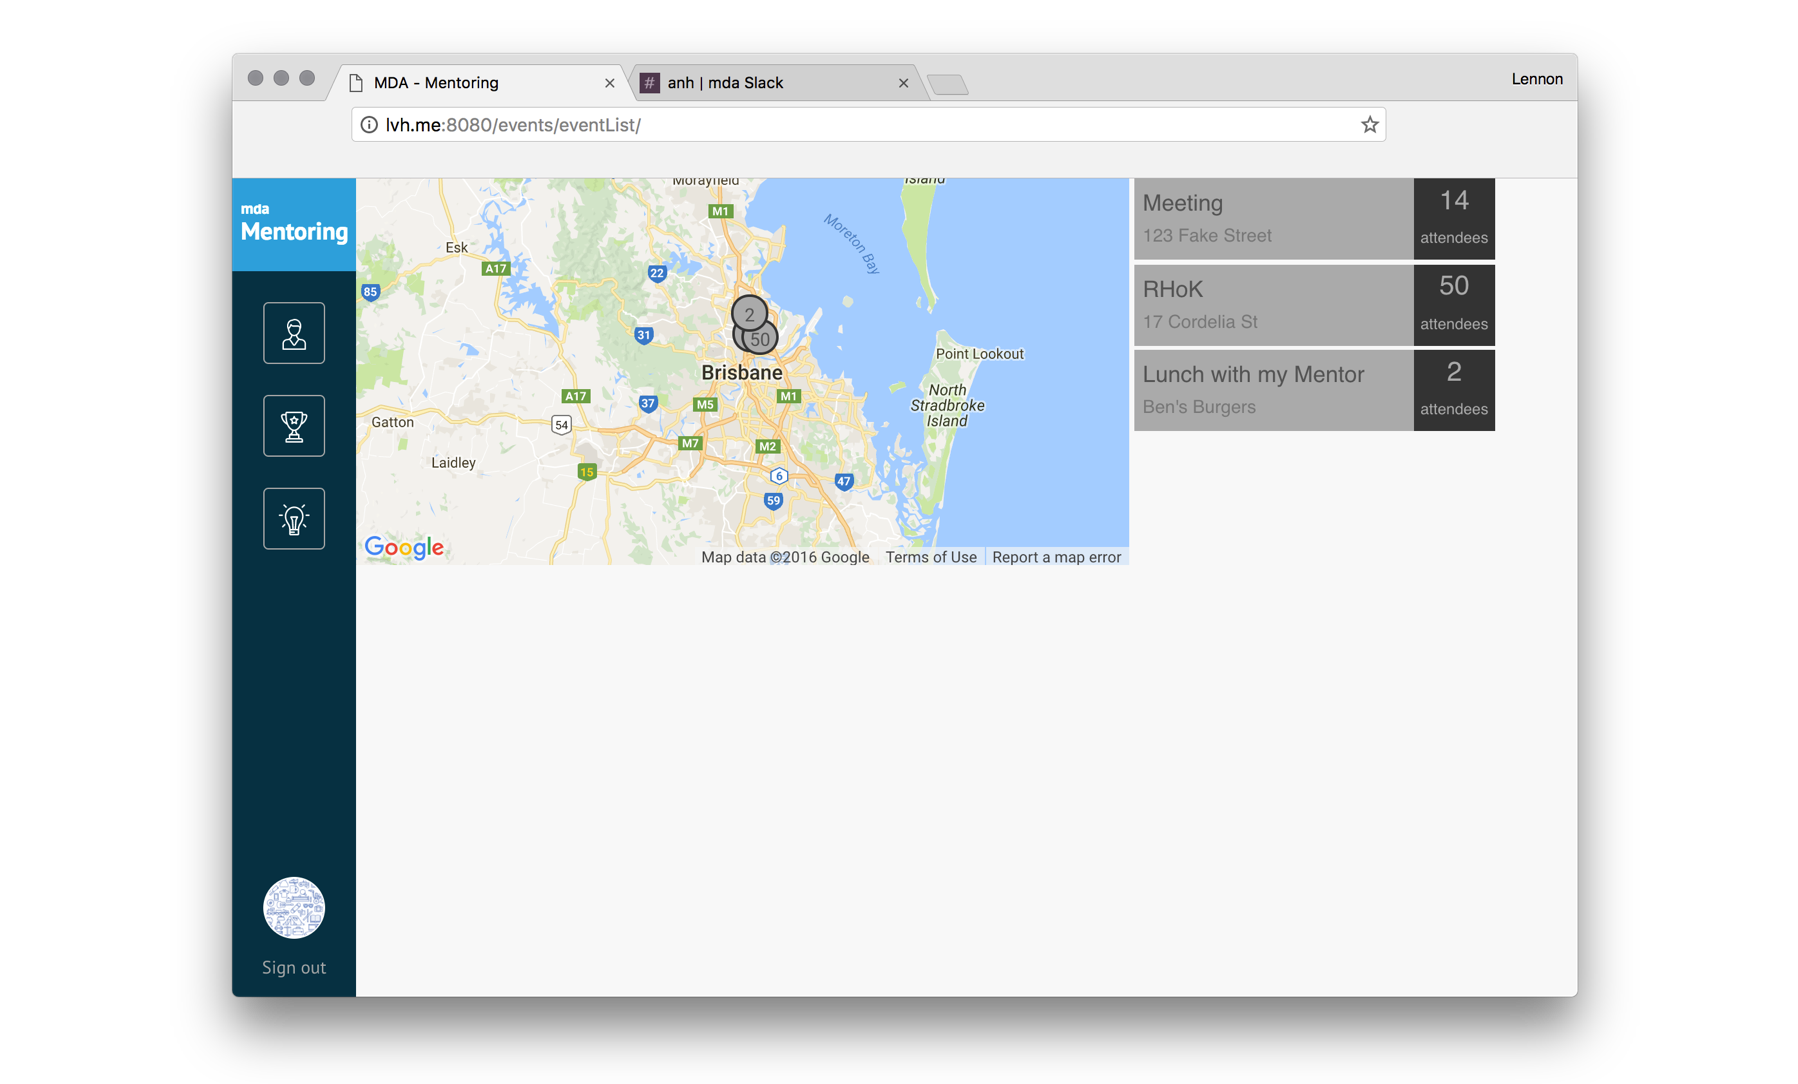Click the site info icon in address bar
Viewport: 1798px width, 1084px height.
369,125
